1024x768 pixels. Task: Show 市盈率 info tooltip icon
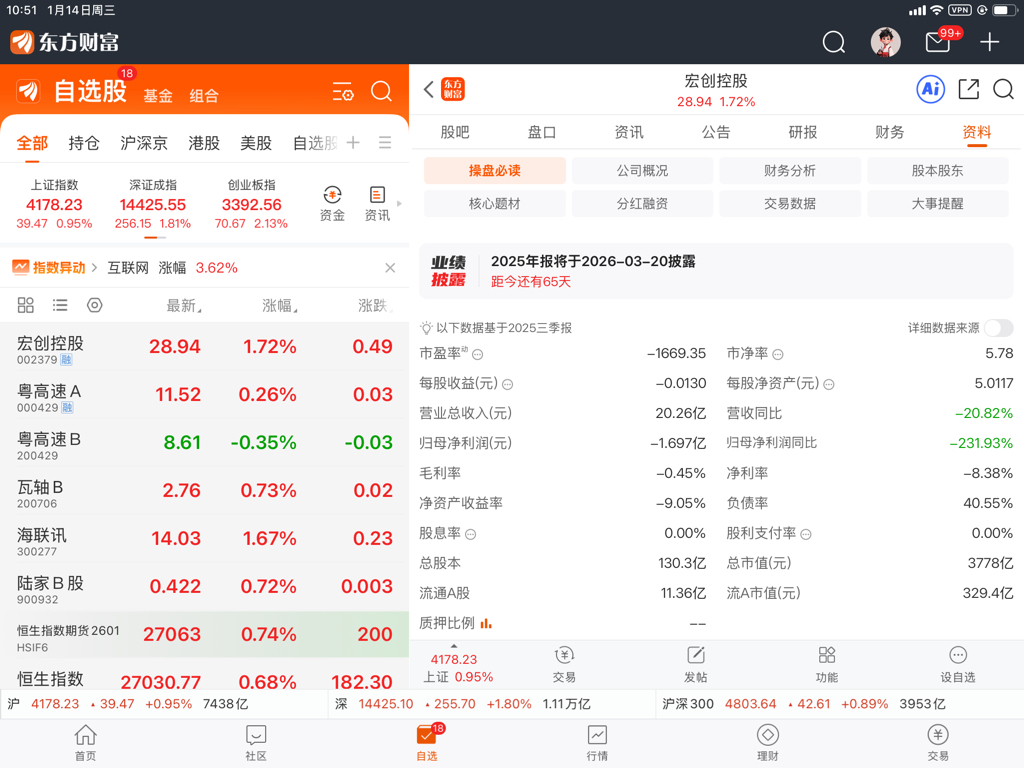pyautogui.click(x=477, y=355)
